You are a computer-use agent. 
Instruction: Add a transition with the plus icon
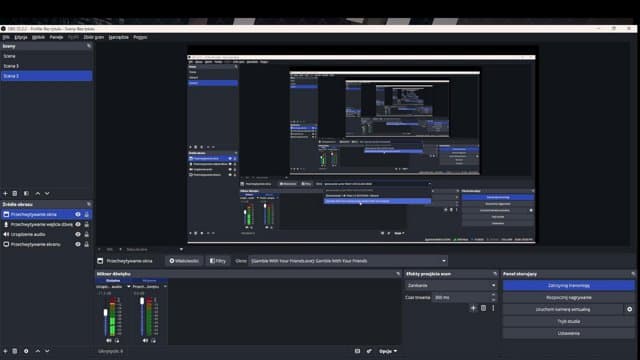tap(473, 308)
